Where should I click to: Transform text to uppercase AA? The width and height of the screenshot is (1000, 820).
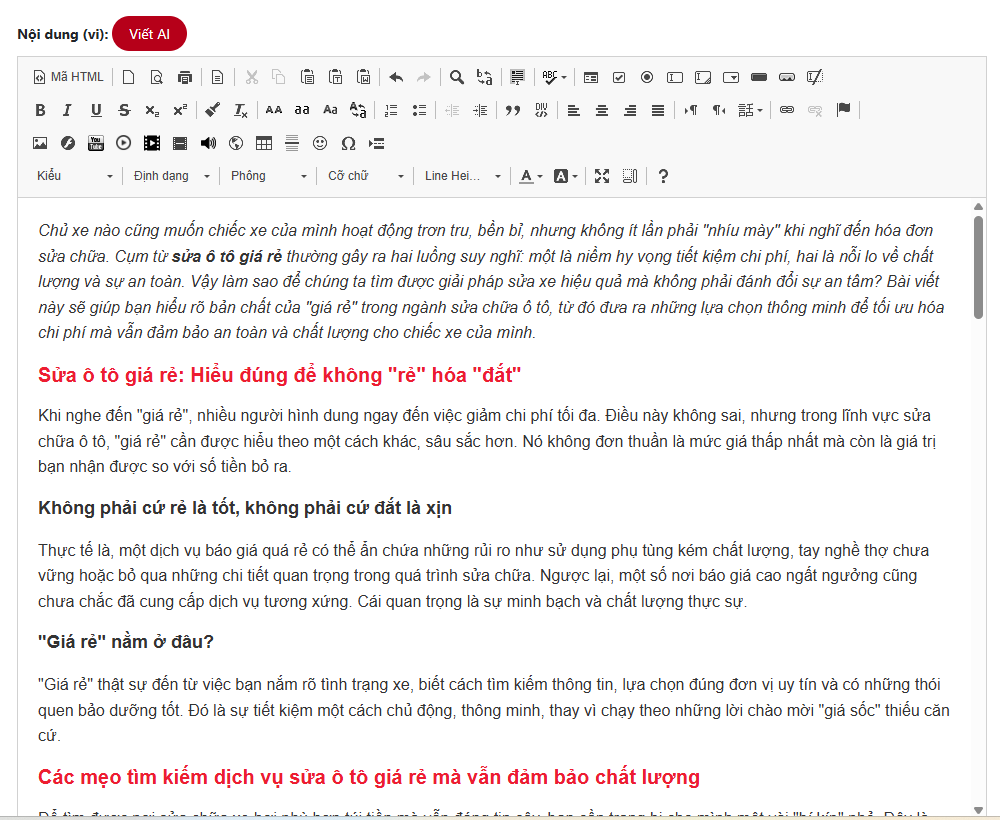click(274, 110)
